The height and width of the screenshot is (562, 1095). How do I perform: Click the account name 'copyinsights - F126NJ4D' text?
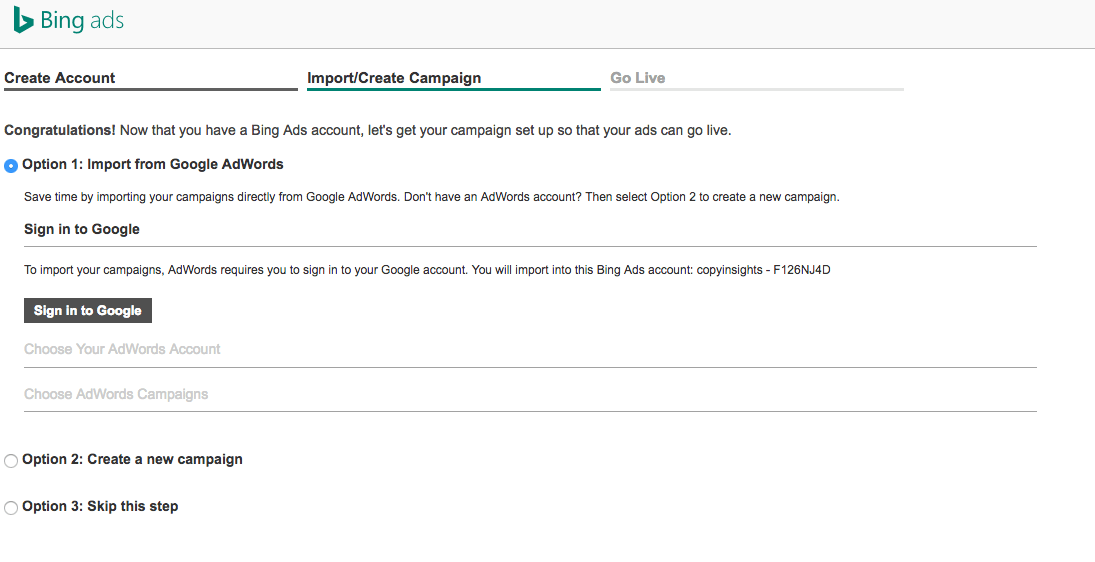coord(763,270)
